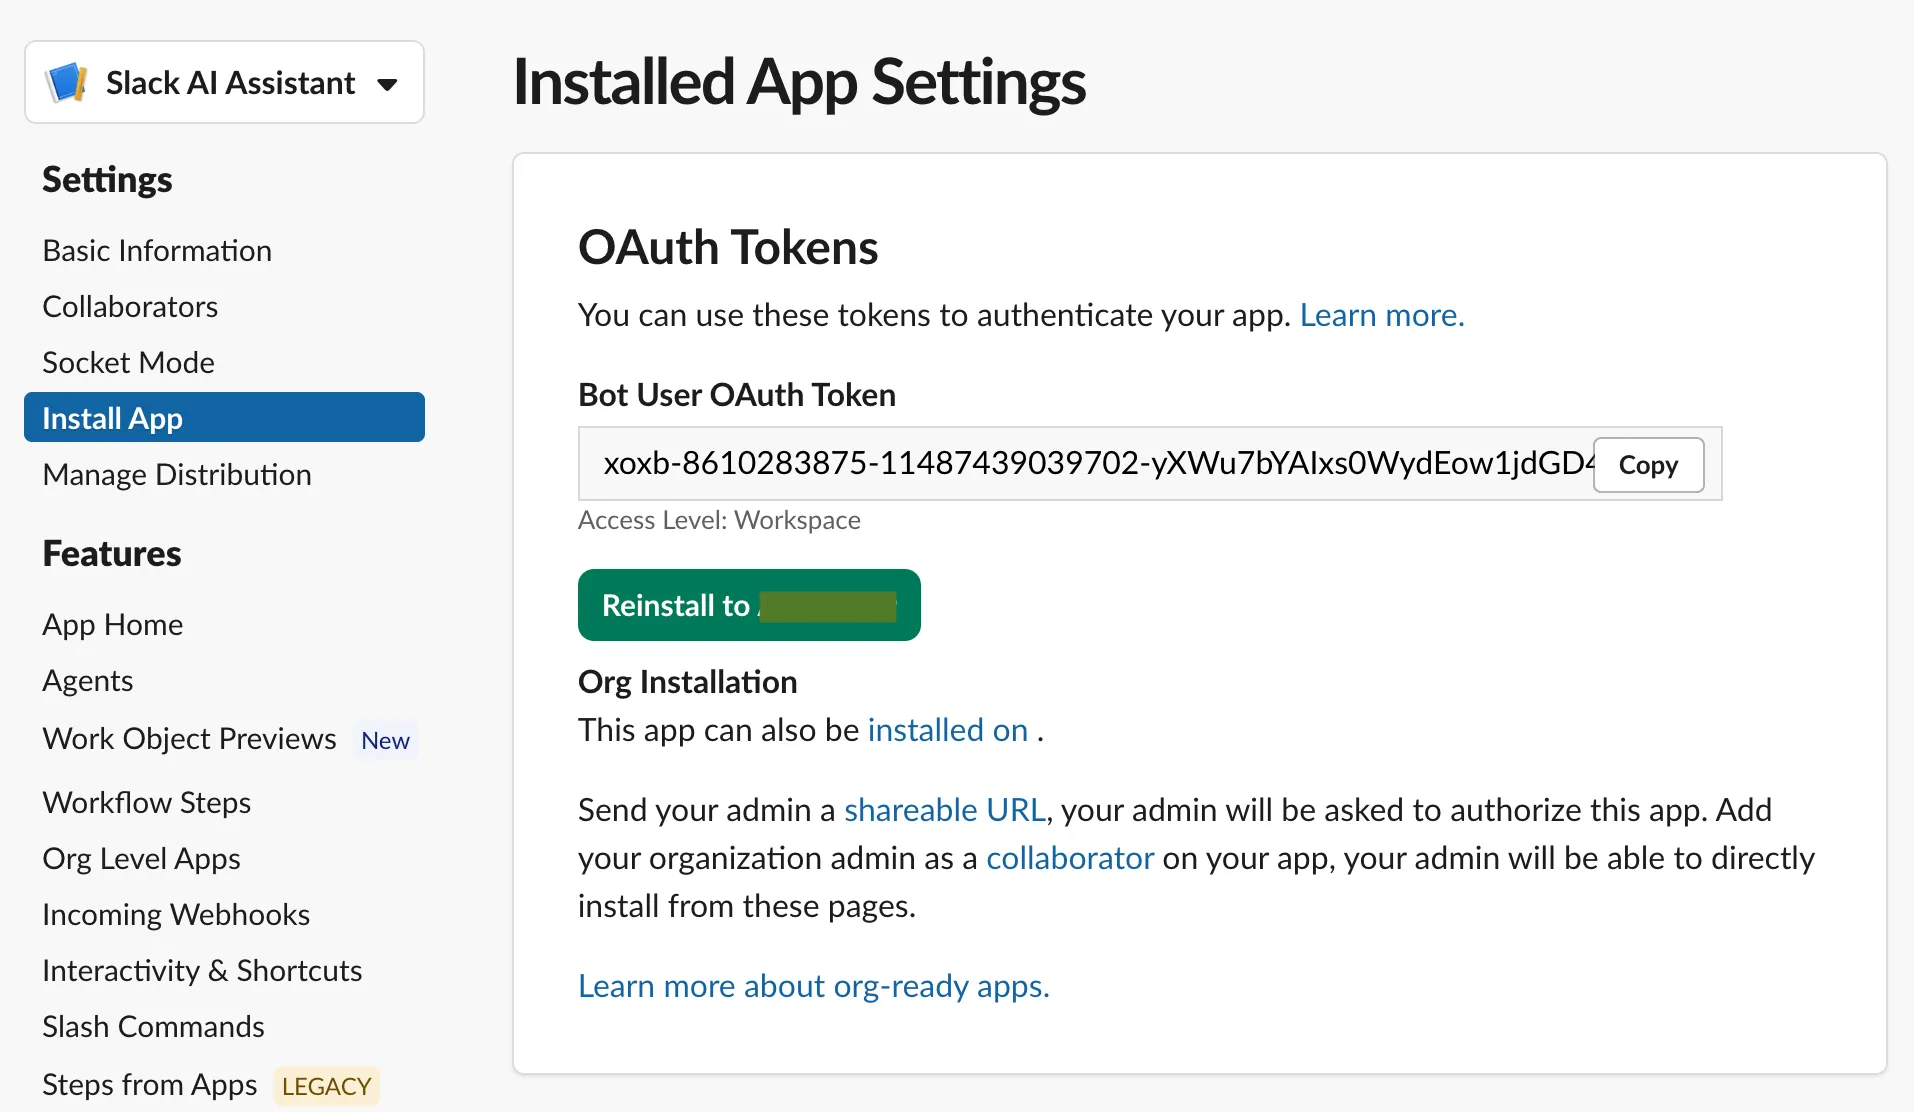This screenshot has height=1112, width=1914.
Task: Open Work Object Previews
Action: pyautogui.click(x=190, y=738)
